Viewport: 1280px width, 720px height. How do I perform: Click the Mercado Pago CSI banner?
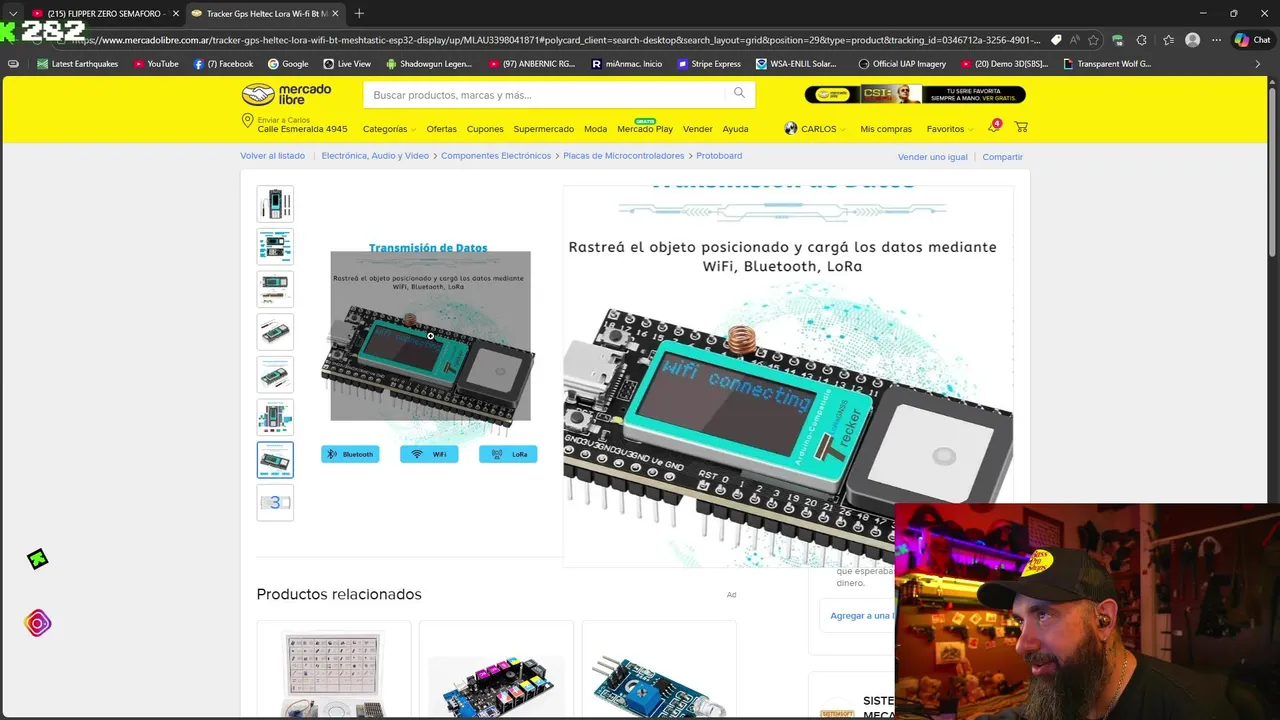coord(915,94)
